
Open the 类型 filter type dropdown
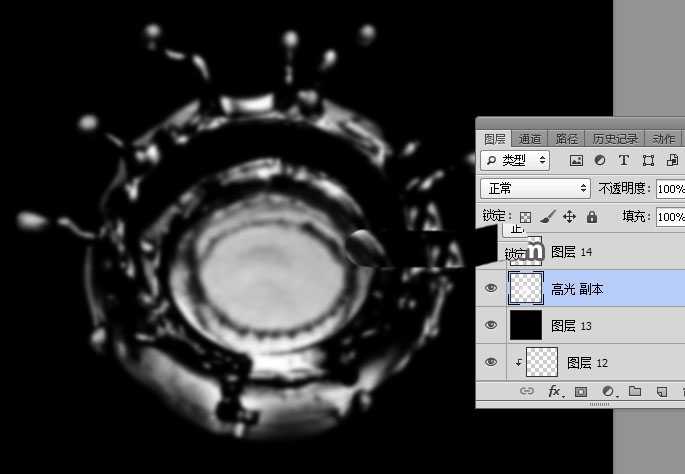pos(516,160)
